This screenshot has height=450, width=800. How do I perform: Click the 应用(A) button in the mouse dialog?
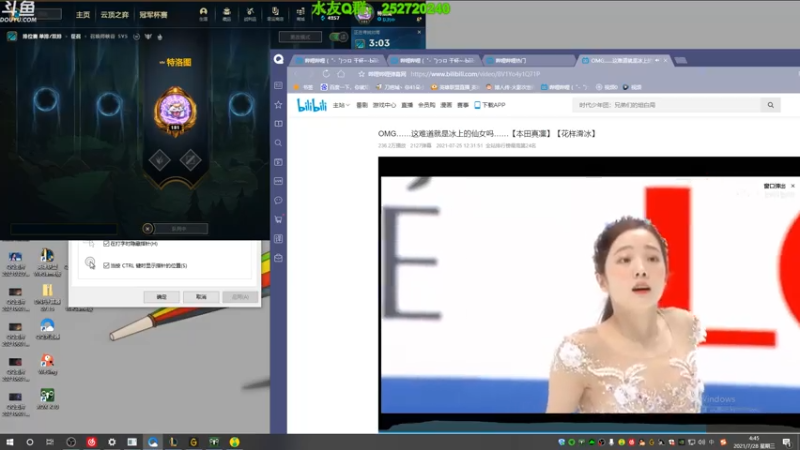[240, 297]
